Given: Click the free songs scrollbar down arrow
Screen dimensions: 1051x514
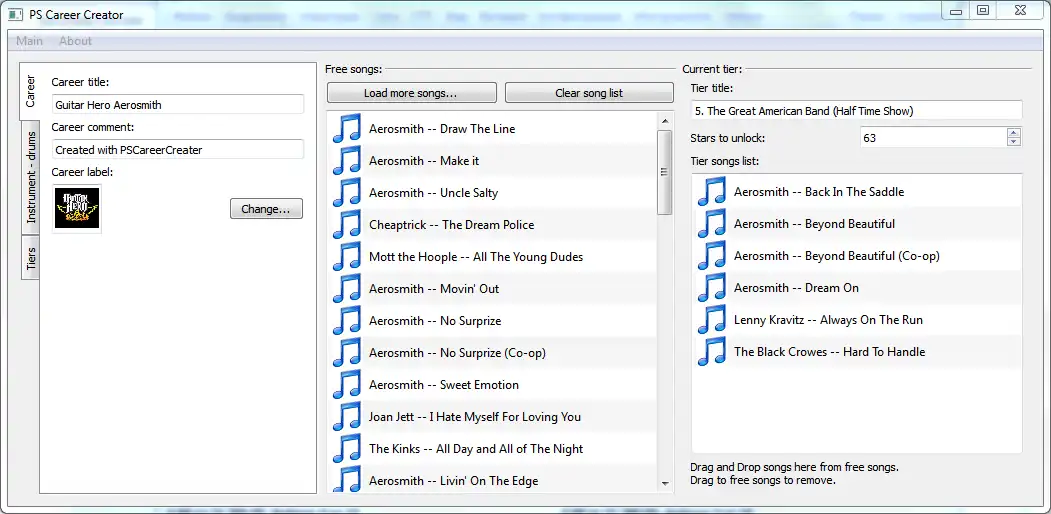Looking at the screenshot, I should (x=665, y=483).
